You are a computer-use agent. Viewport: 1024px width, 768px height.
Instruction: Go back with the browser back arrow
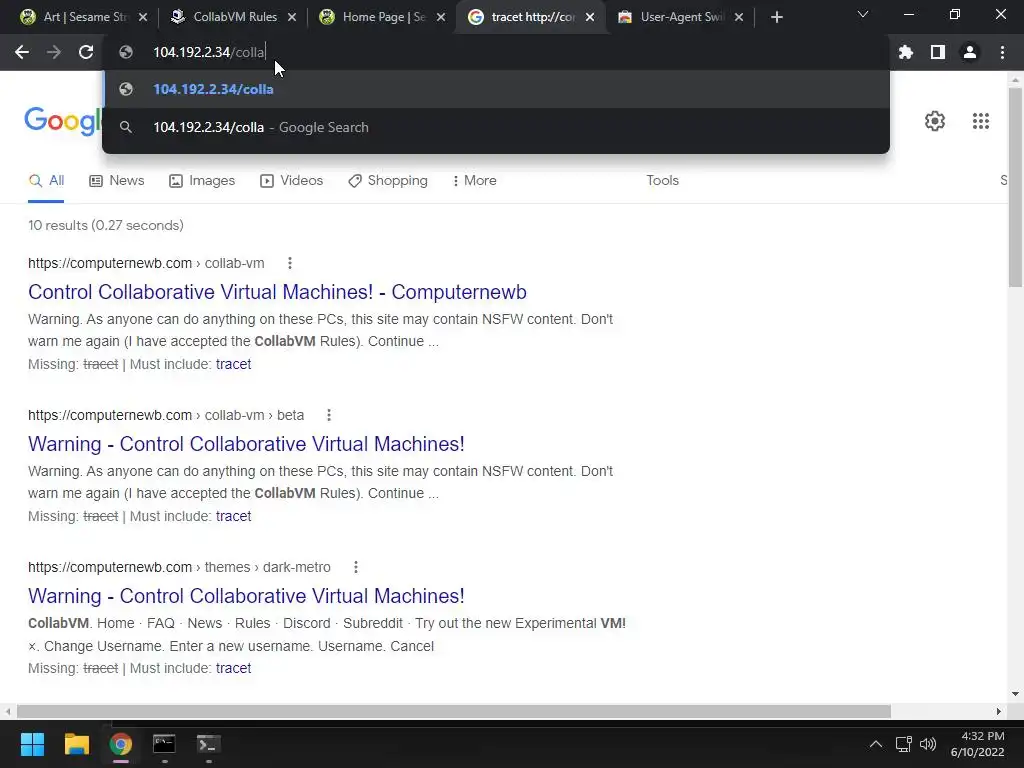[x=22, y=52]
